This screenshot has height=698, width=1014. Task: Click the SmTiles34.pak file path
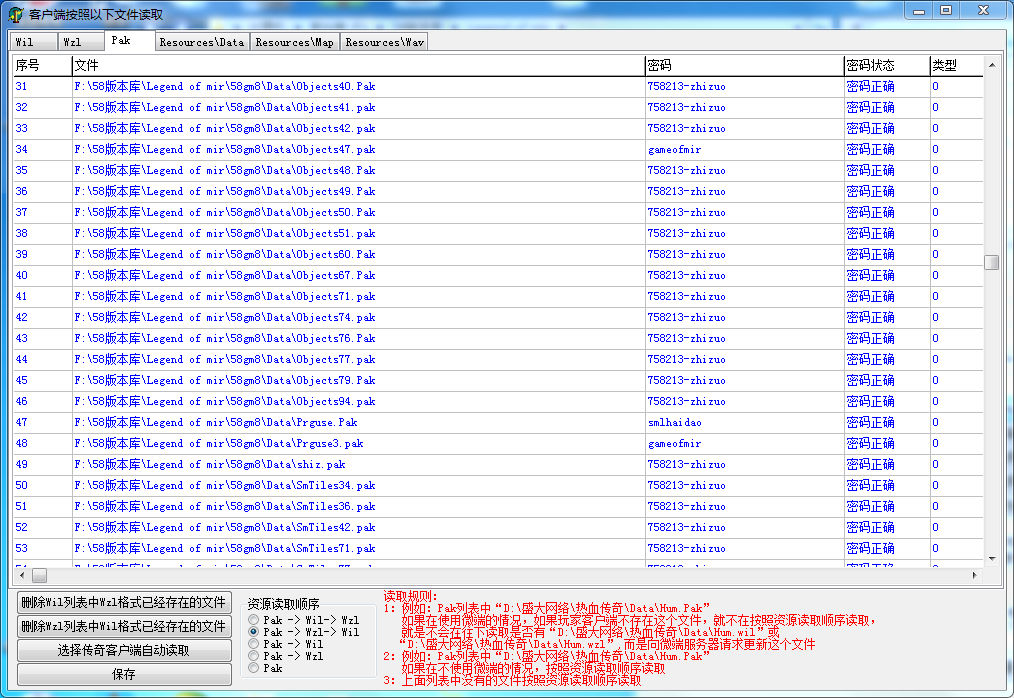point(224,486)
